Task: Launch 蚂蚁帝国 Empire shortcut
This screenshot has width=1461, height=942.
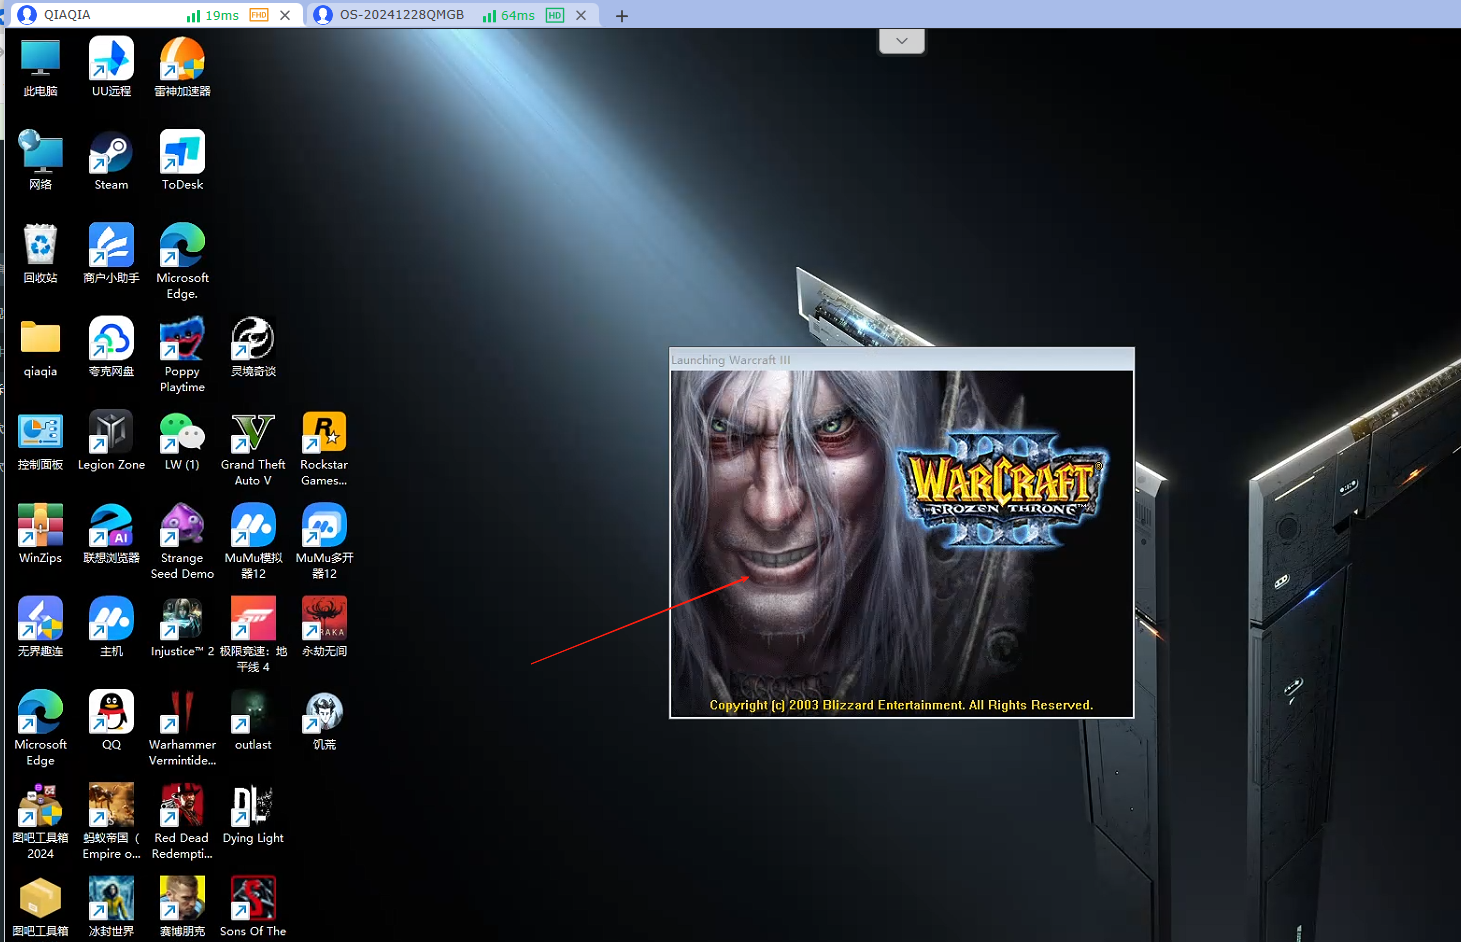Action: pyautogui.click(x=111, y=821)
